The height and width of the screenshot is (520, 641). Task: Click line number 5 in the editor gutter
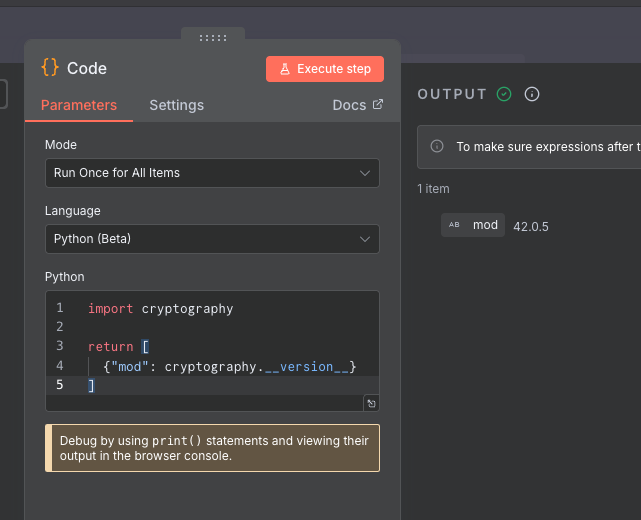[60, 385]
